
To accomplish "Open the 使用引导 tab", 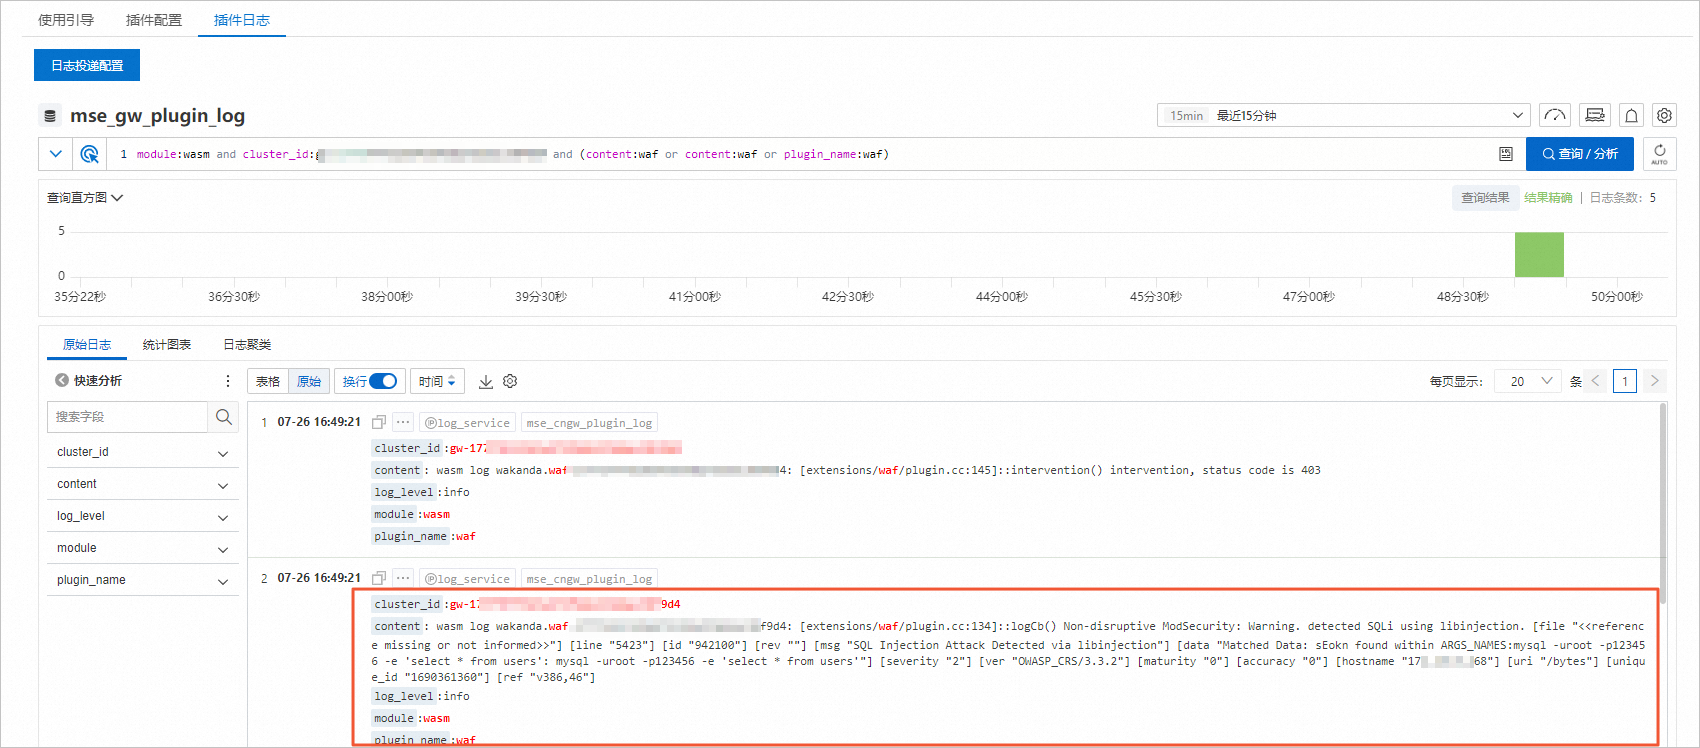I will click(66, 20).
